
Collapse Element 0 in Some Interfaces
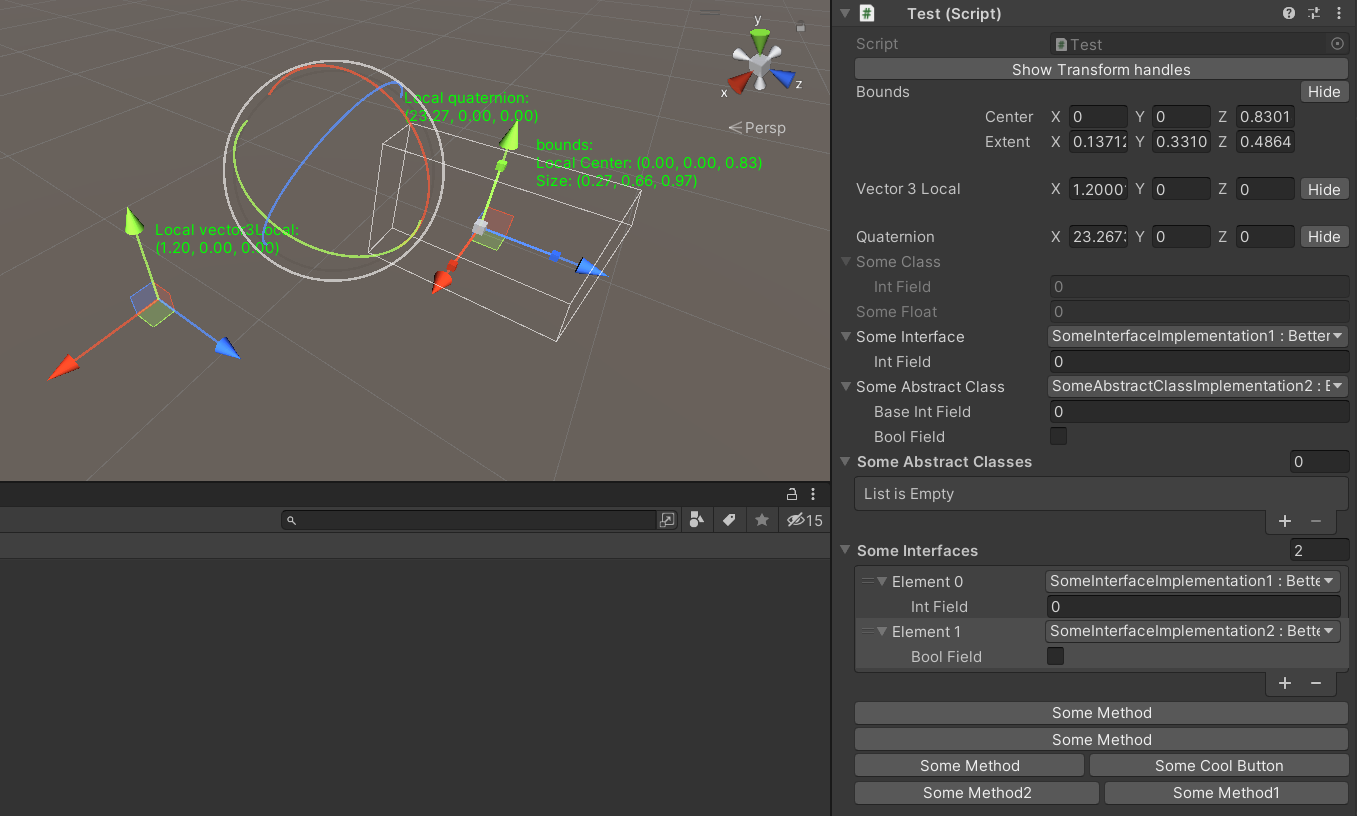tap(882, 581)
